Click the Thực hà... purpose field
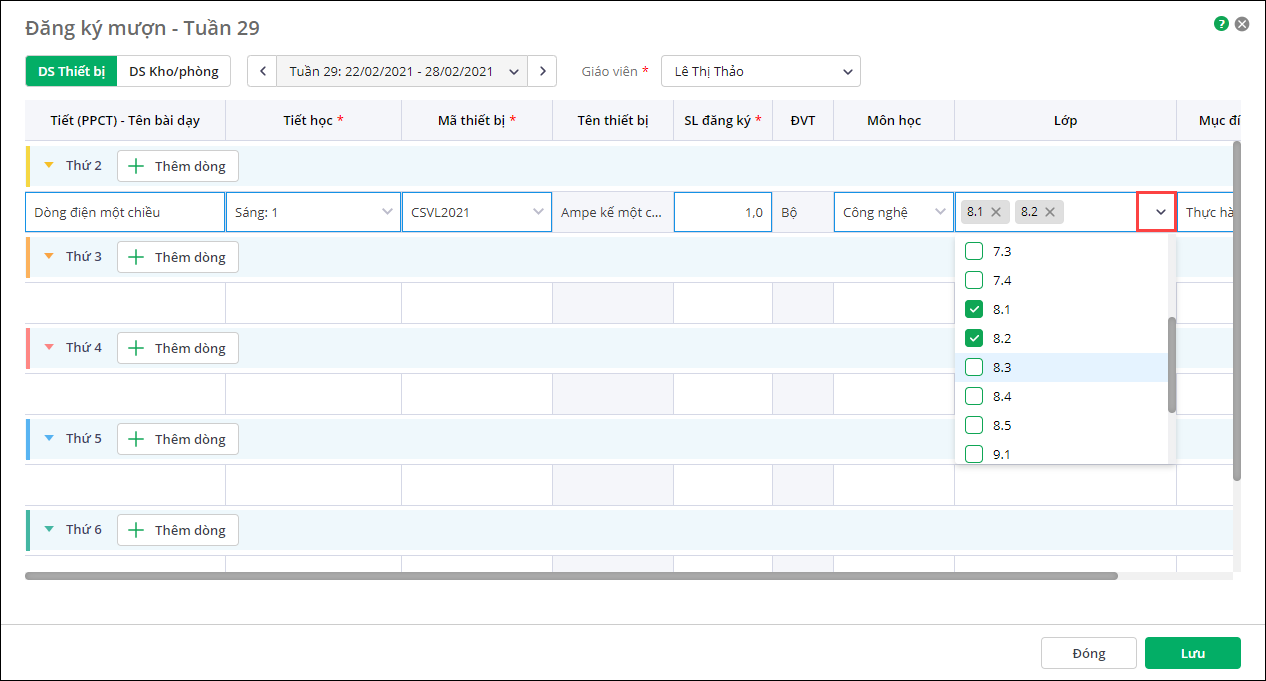Image resolution: width=1266 pixels, height=681 pixels. tap(1207, 212)
